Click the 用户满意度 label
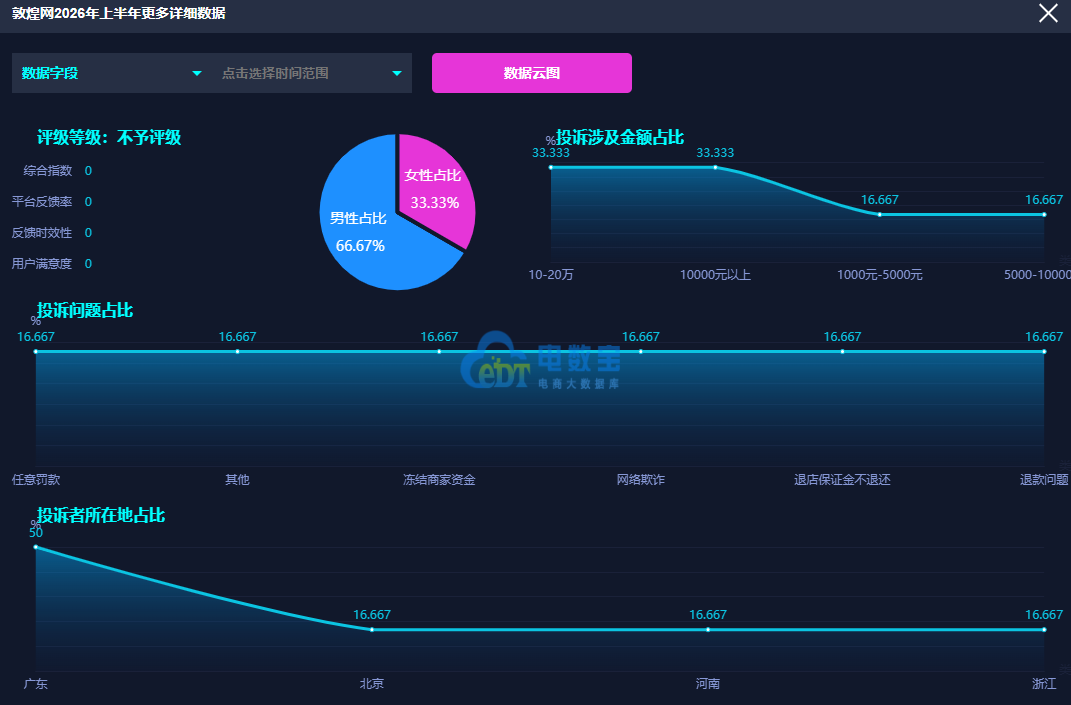 pos(42,264)
